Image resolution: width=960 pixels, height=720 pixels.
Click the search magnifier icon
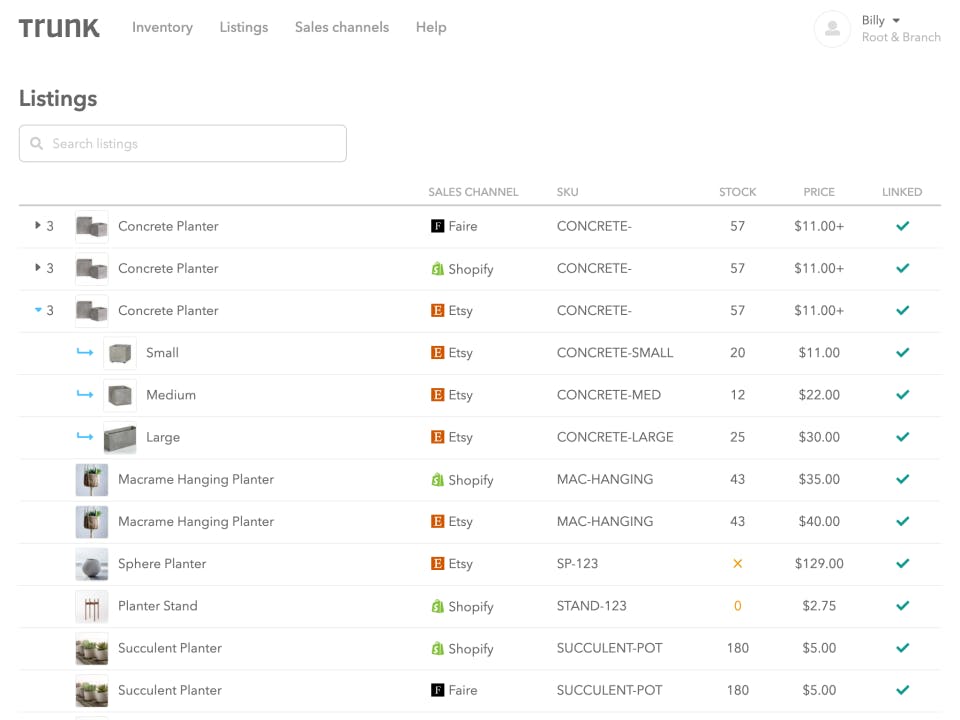coord(36,143)
